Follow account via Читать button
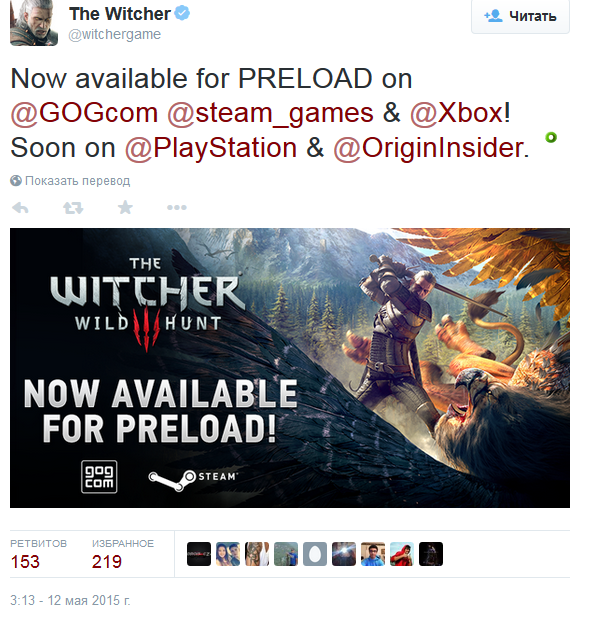The image size is (597, 625). pos(520,16)
